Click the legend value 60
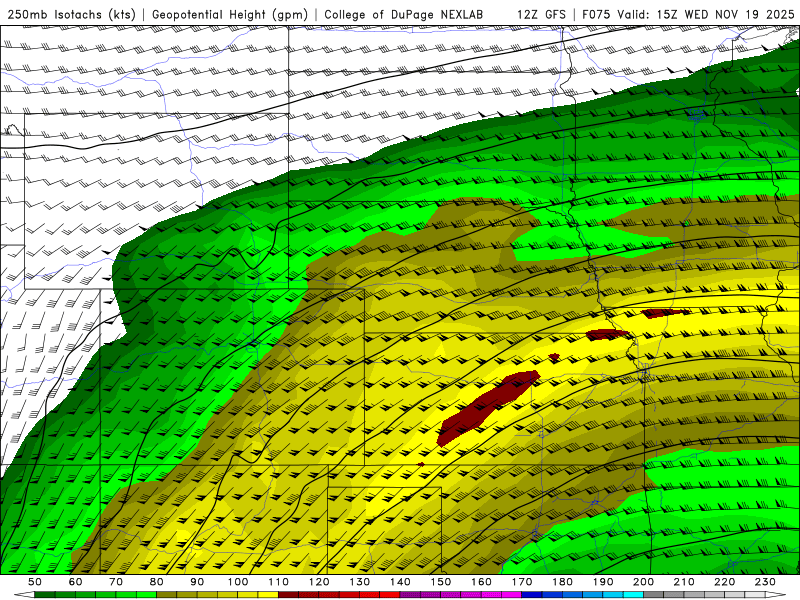The height and width of the screenshot is (600, 800). [76, 582]
